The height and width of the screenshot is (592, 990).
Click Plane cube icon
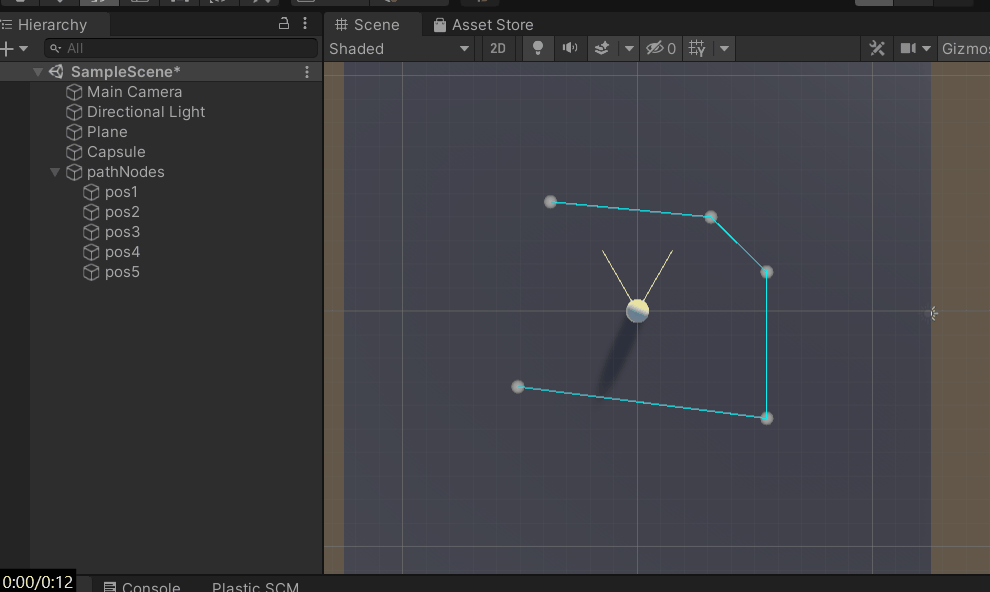(x=74, y=132)
